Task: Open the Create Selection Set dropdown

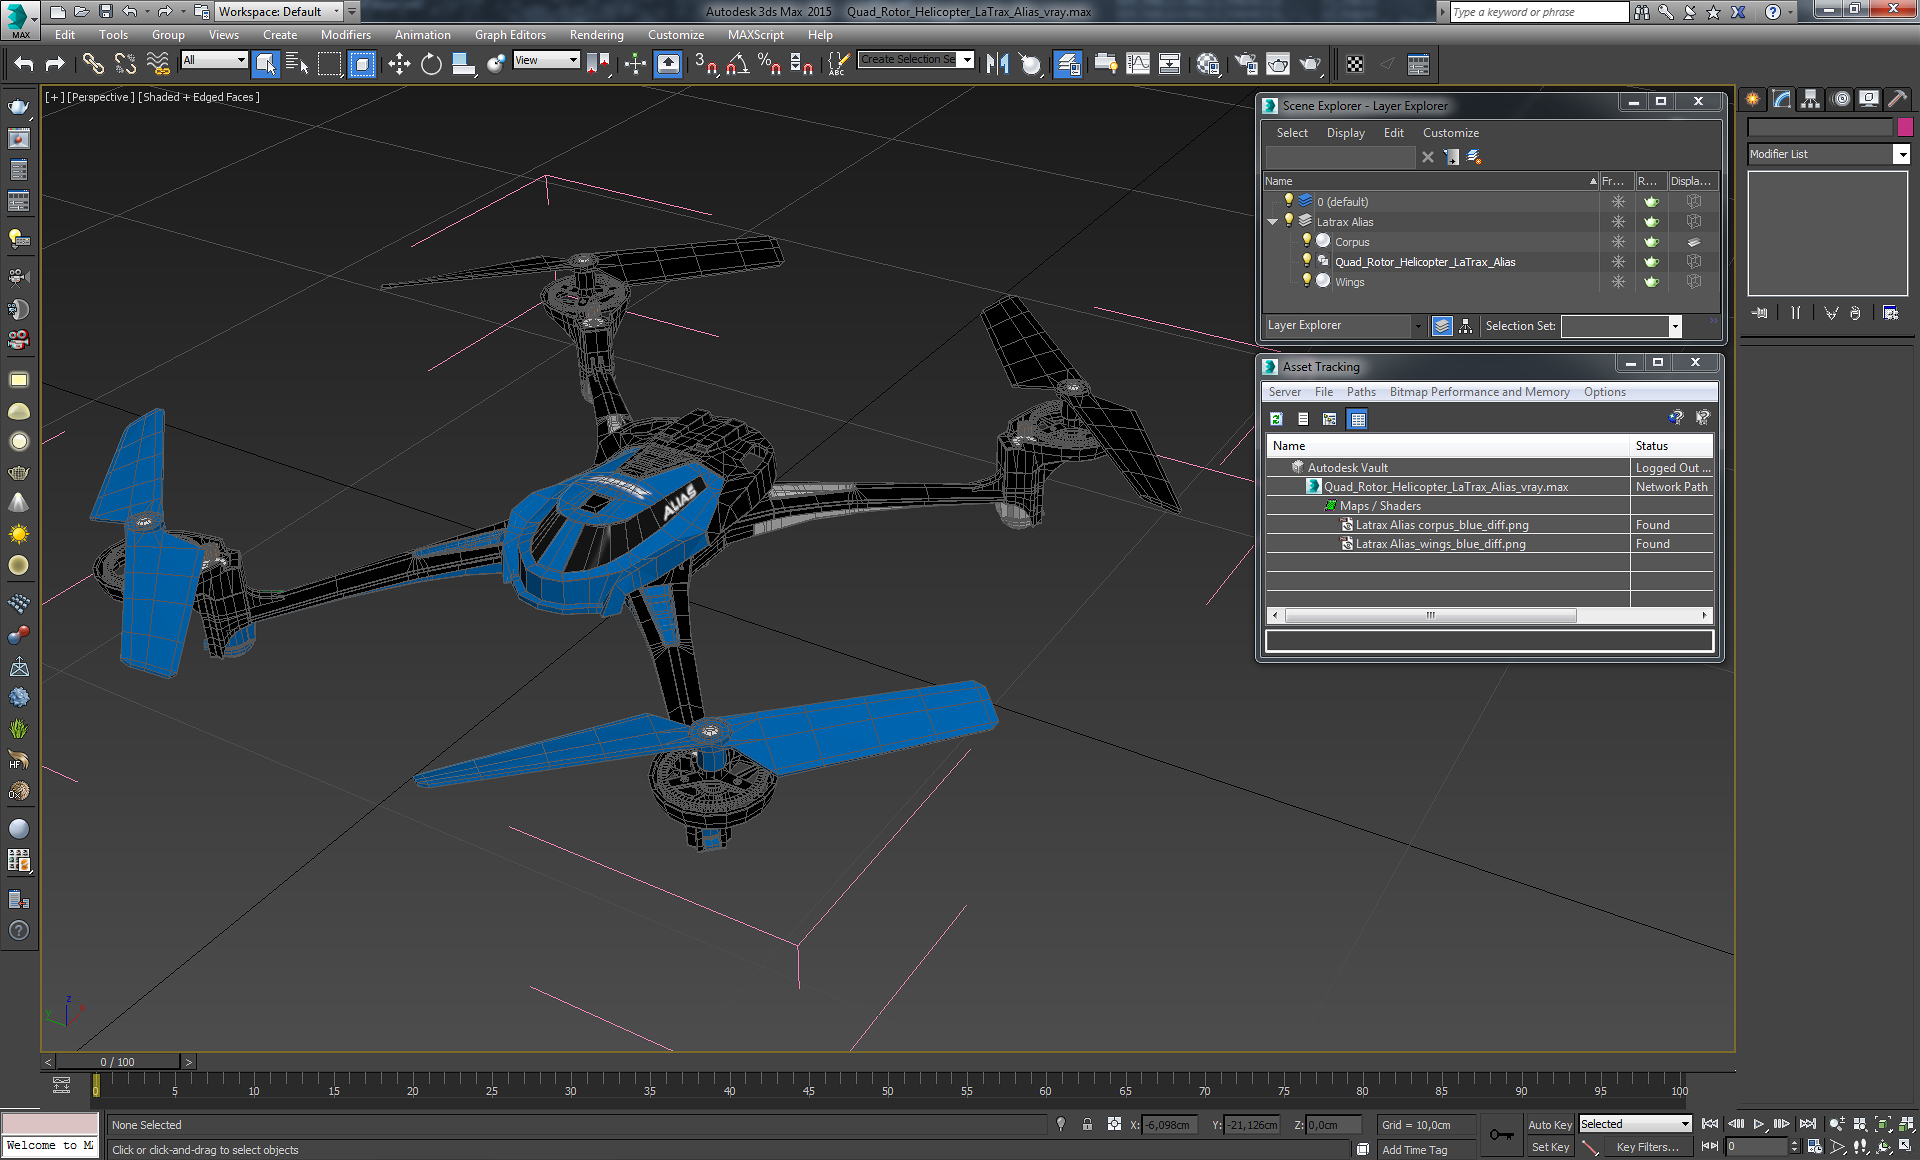Action: point(916,60)
